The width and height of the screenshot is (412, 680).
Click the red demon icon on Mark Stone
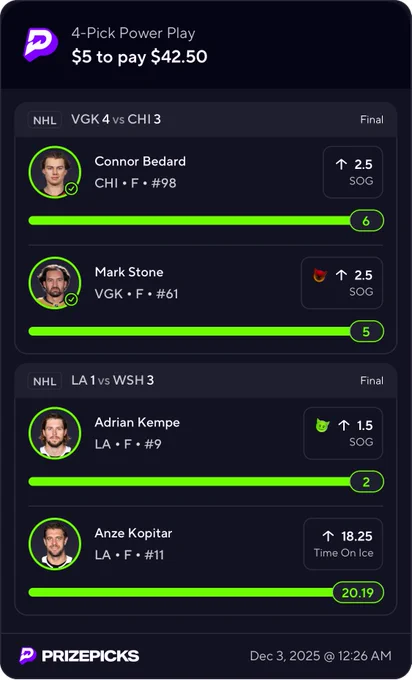tap(319, 275)
